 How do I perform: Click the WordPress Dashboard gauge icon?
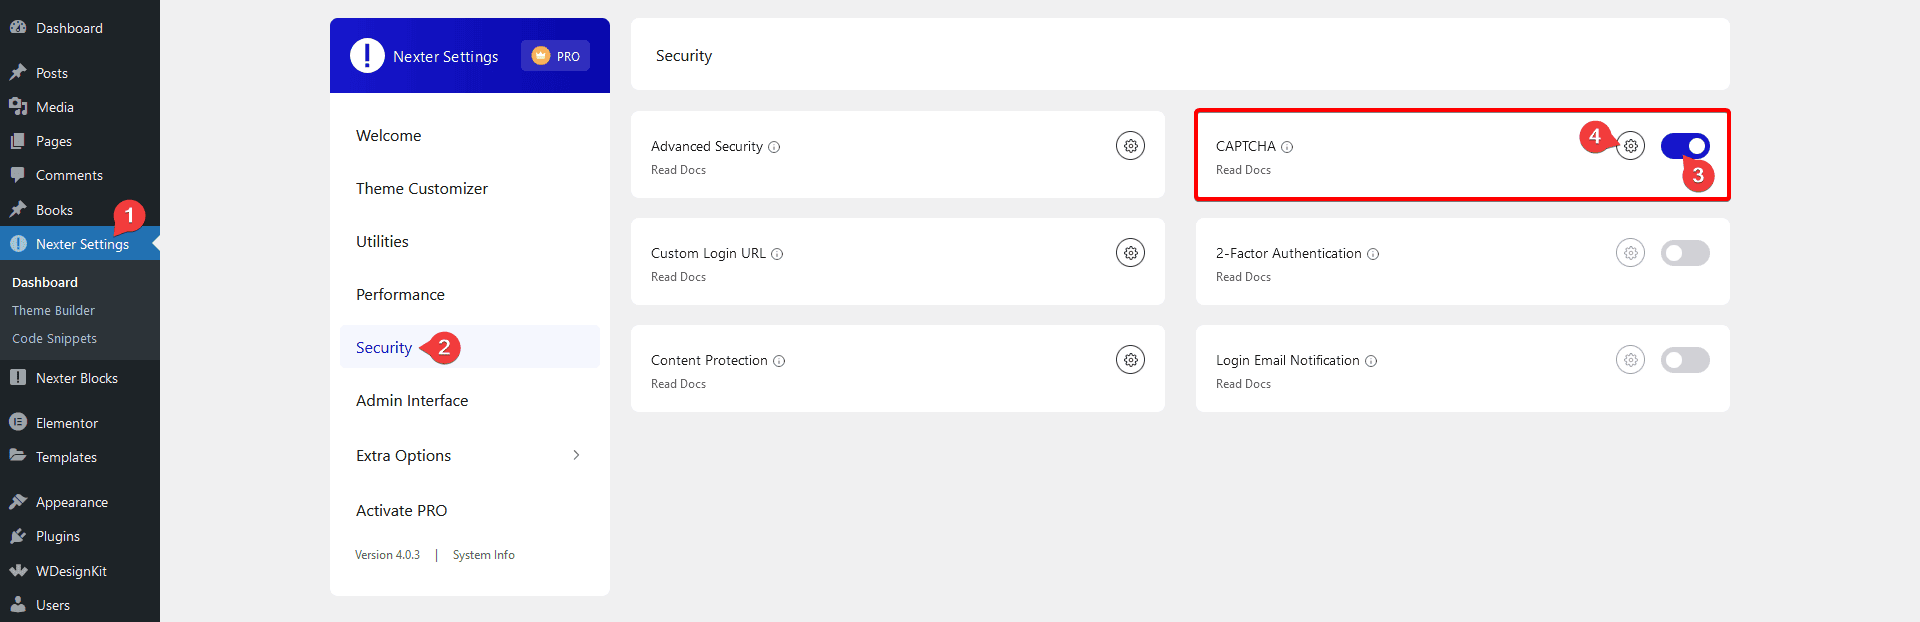click(x=18, y=27)
